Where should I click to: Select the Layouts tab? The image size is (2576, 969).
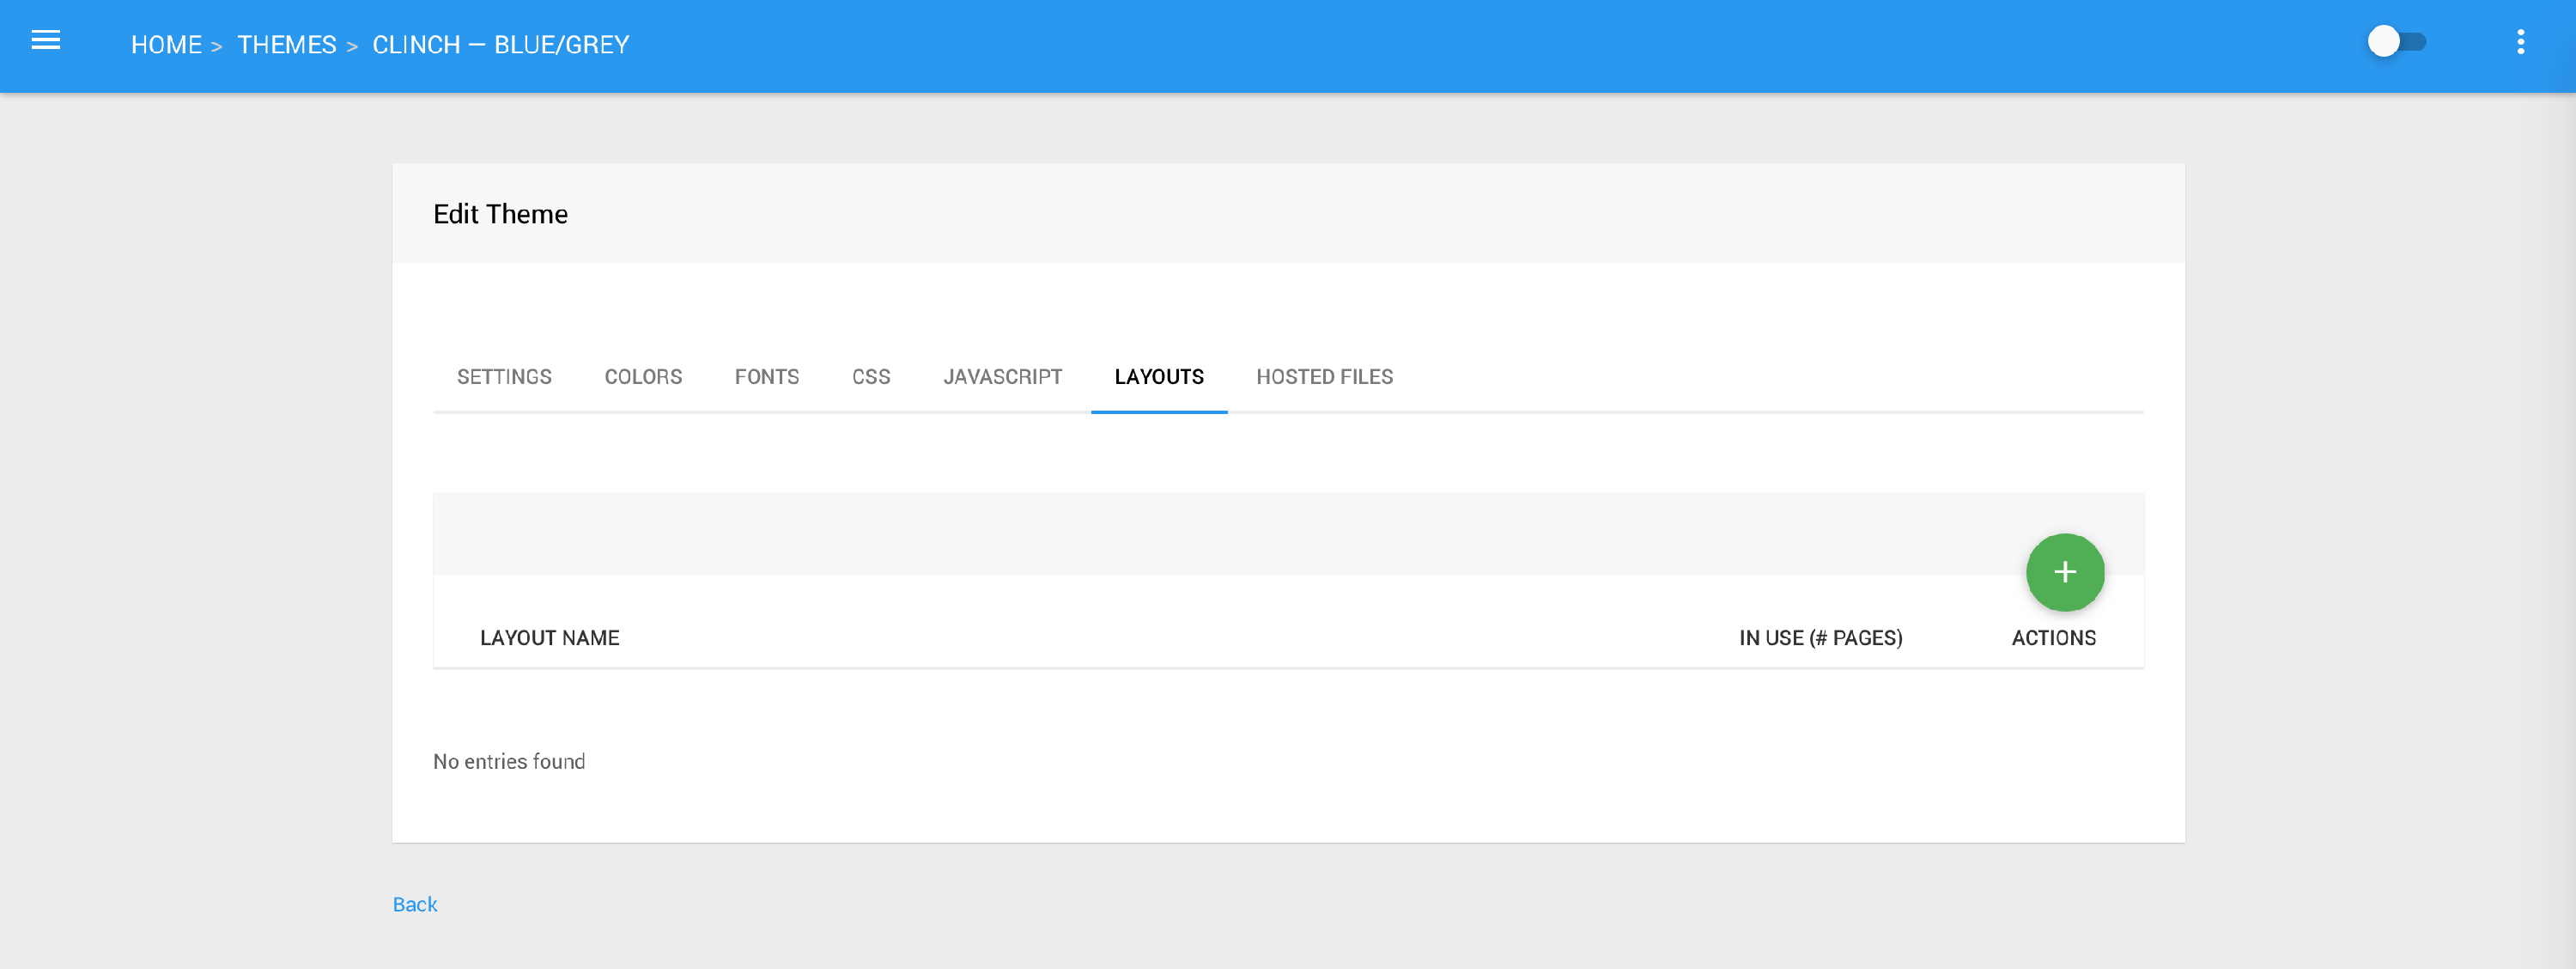click(1158, 377)
